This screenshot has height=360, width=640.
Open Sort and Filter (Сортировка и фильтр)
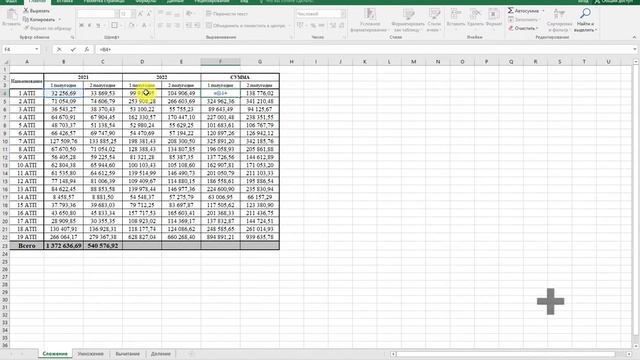[x=559, y=20]
